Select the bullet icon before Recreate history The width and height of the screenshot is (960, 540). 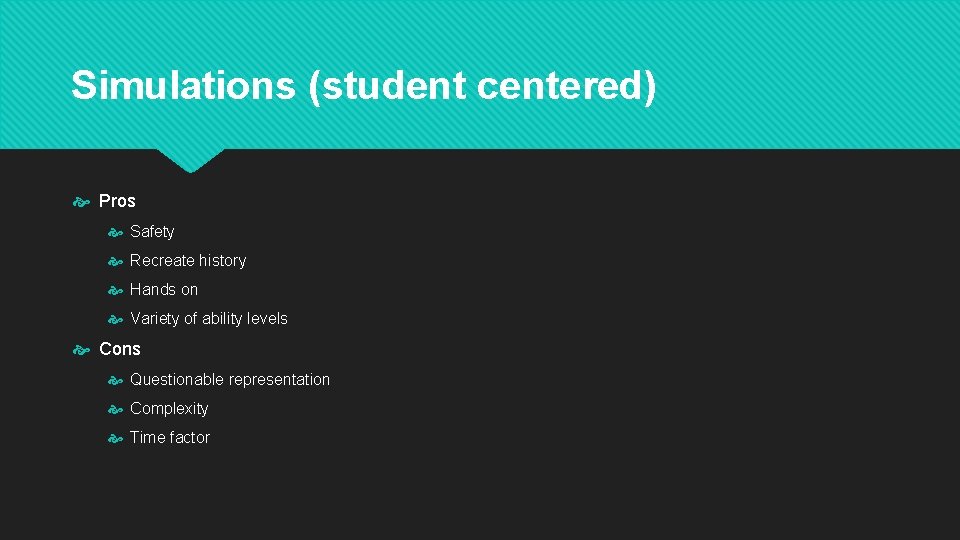(115, 261)
